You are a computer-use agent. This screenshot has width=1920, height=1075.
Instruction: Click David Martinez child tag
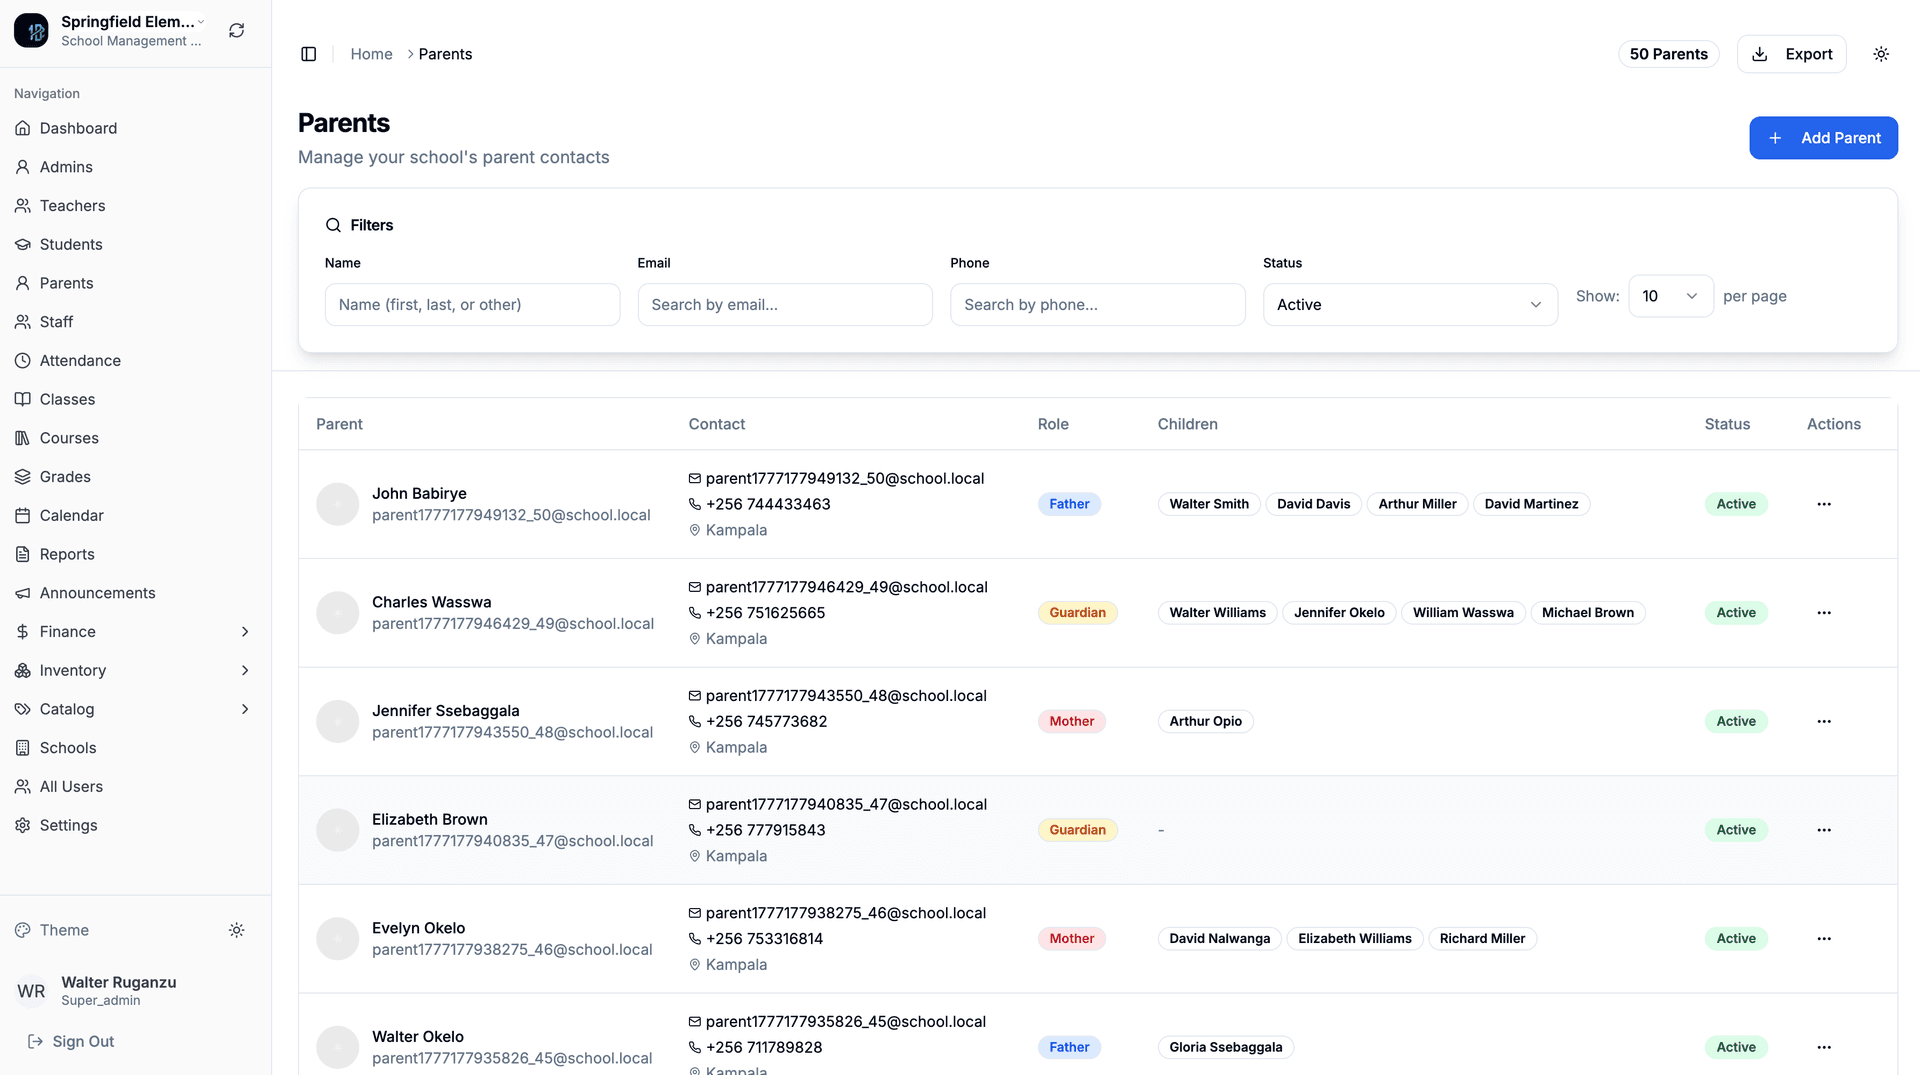(x=1531, y=504)
